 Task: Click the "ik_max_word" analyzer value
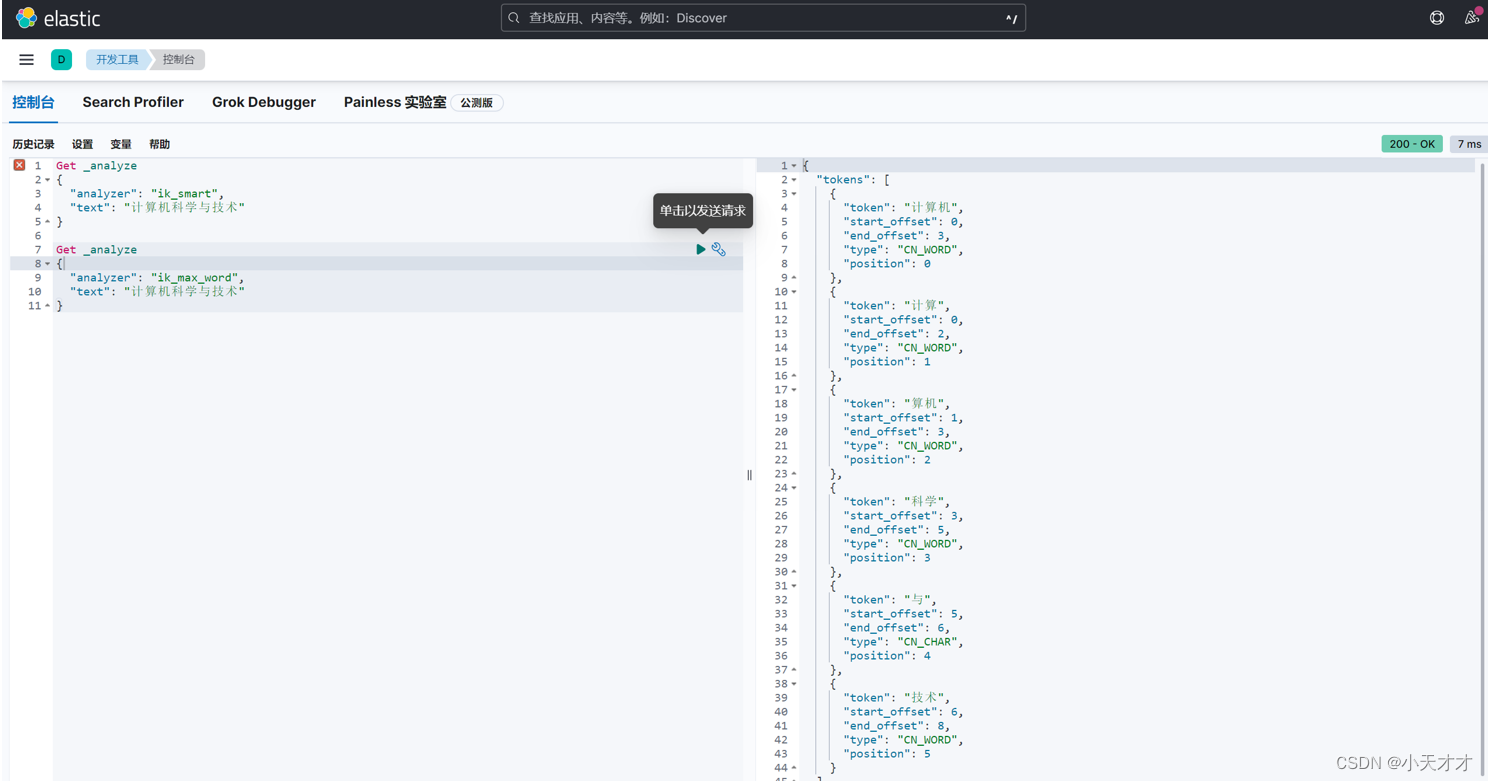pos(194,278)
